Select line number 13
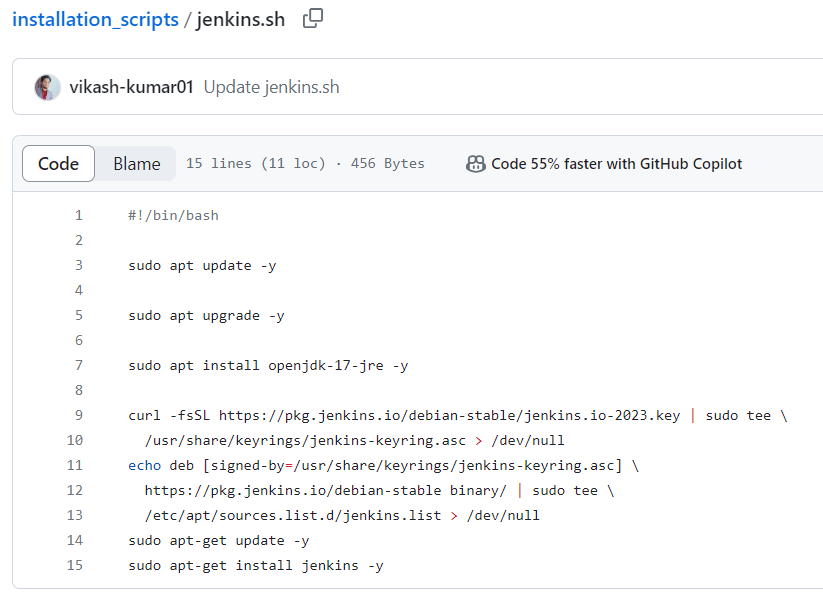This screenshot has height=592, width=823. click(x=75, y=515)
